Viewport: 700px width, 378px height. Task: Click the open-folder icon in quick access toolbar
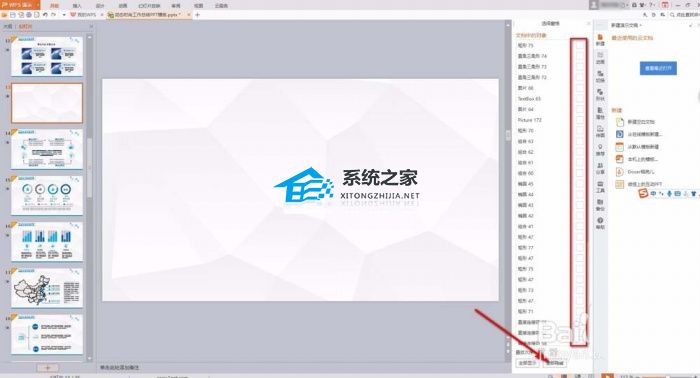pyautogui.click(x=4, y=15)
